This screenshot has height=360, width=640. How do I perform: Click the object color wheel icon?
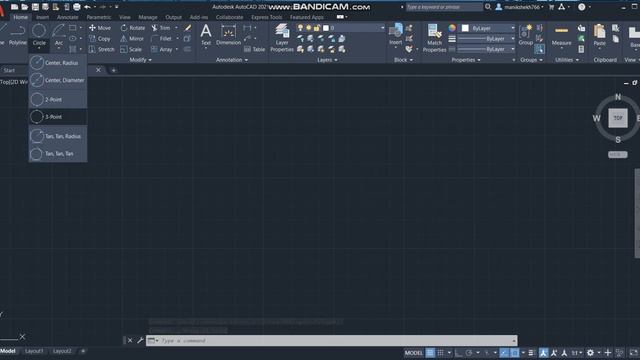[452, 28]
